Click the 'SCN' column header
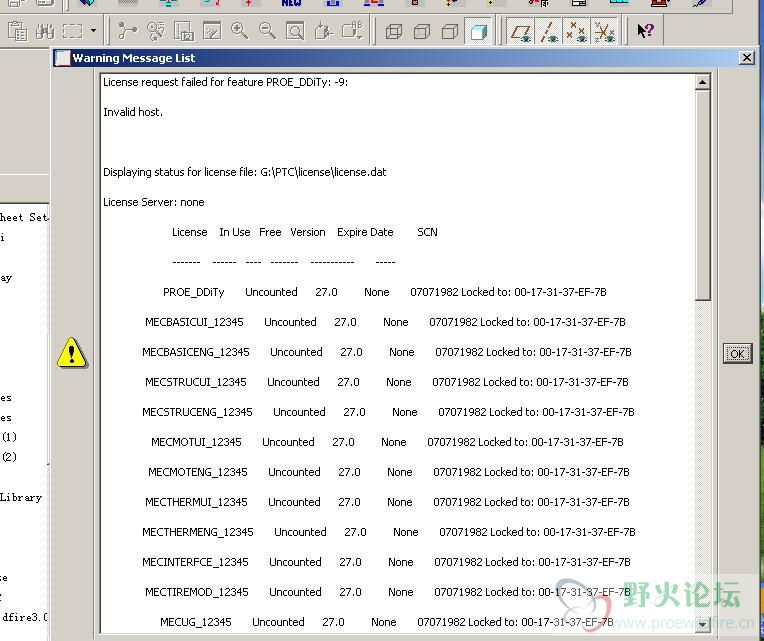The height and width of the screenshot is (641, 764). [427, 232]
